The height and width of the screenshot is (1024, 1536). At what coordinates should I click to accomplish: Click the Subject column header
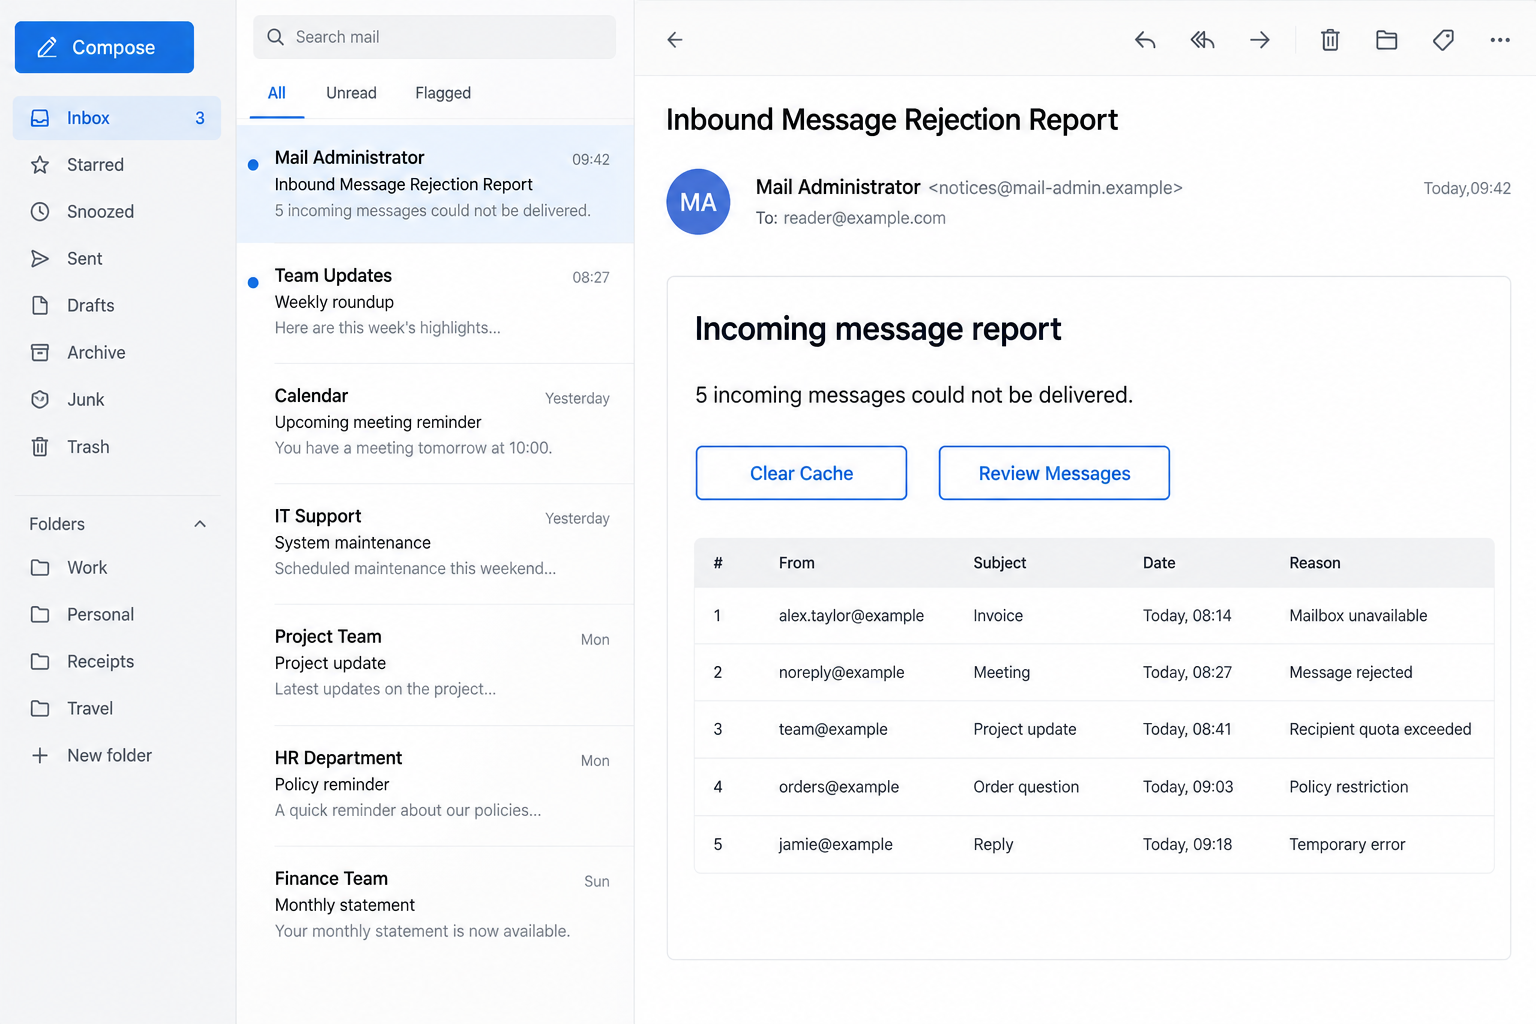(x=999, y=563)
